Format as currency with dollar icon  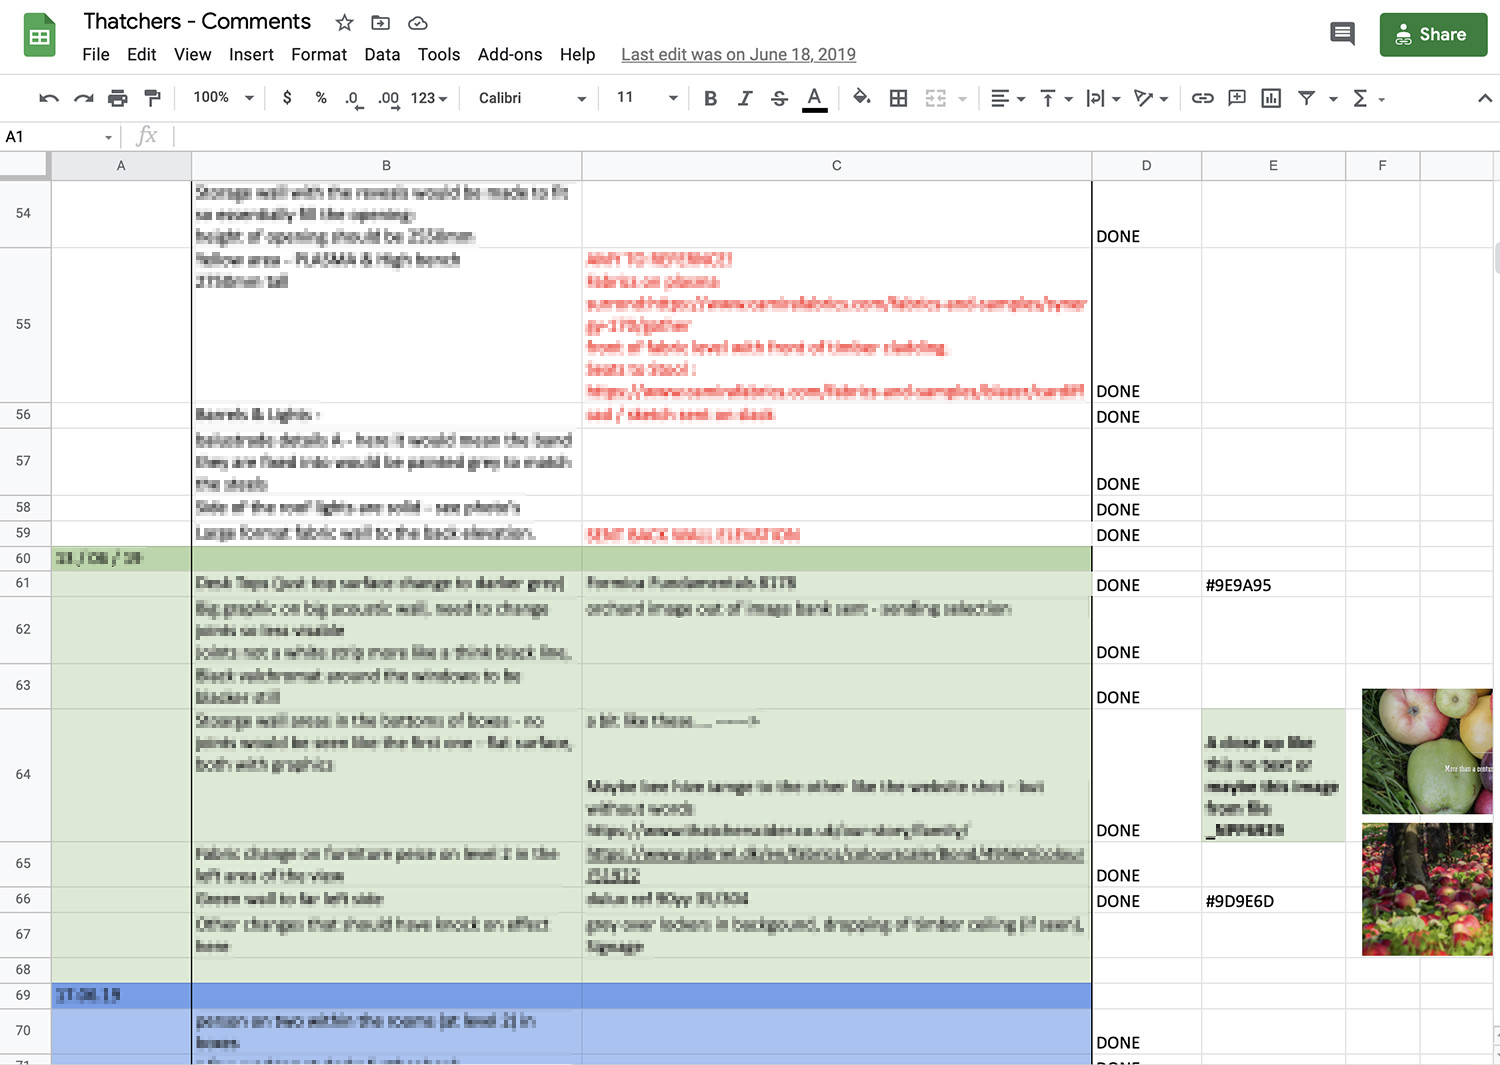click(x=287, y=98)
